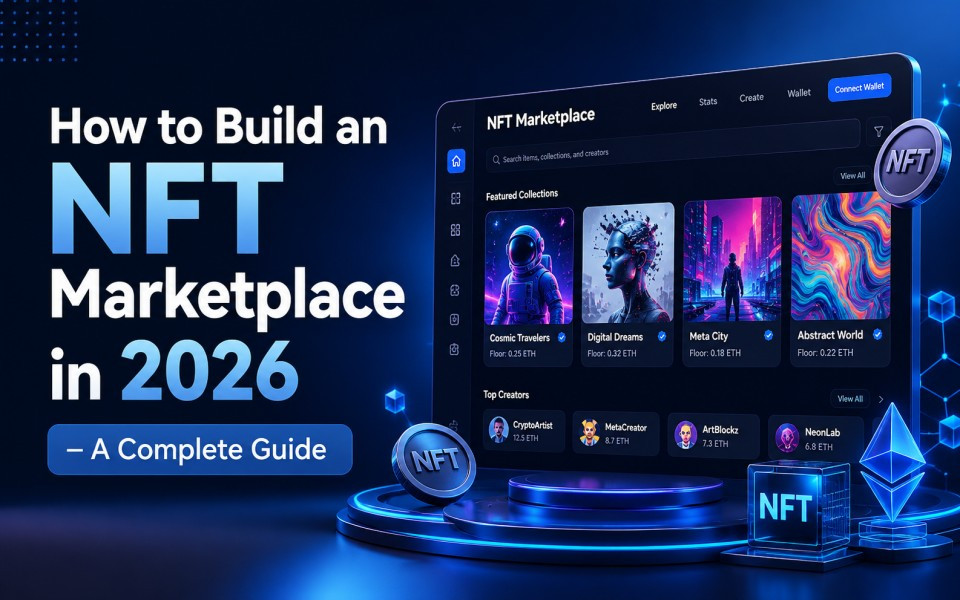
Task: Open the grid collections sidebar icon
Action: [x=455, y=230]
